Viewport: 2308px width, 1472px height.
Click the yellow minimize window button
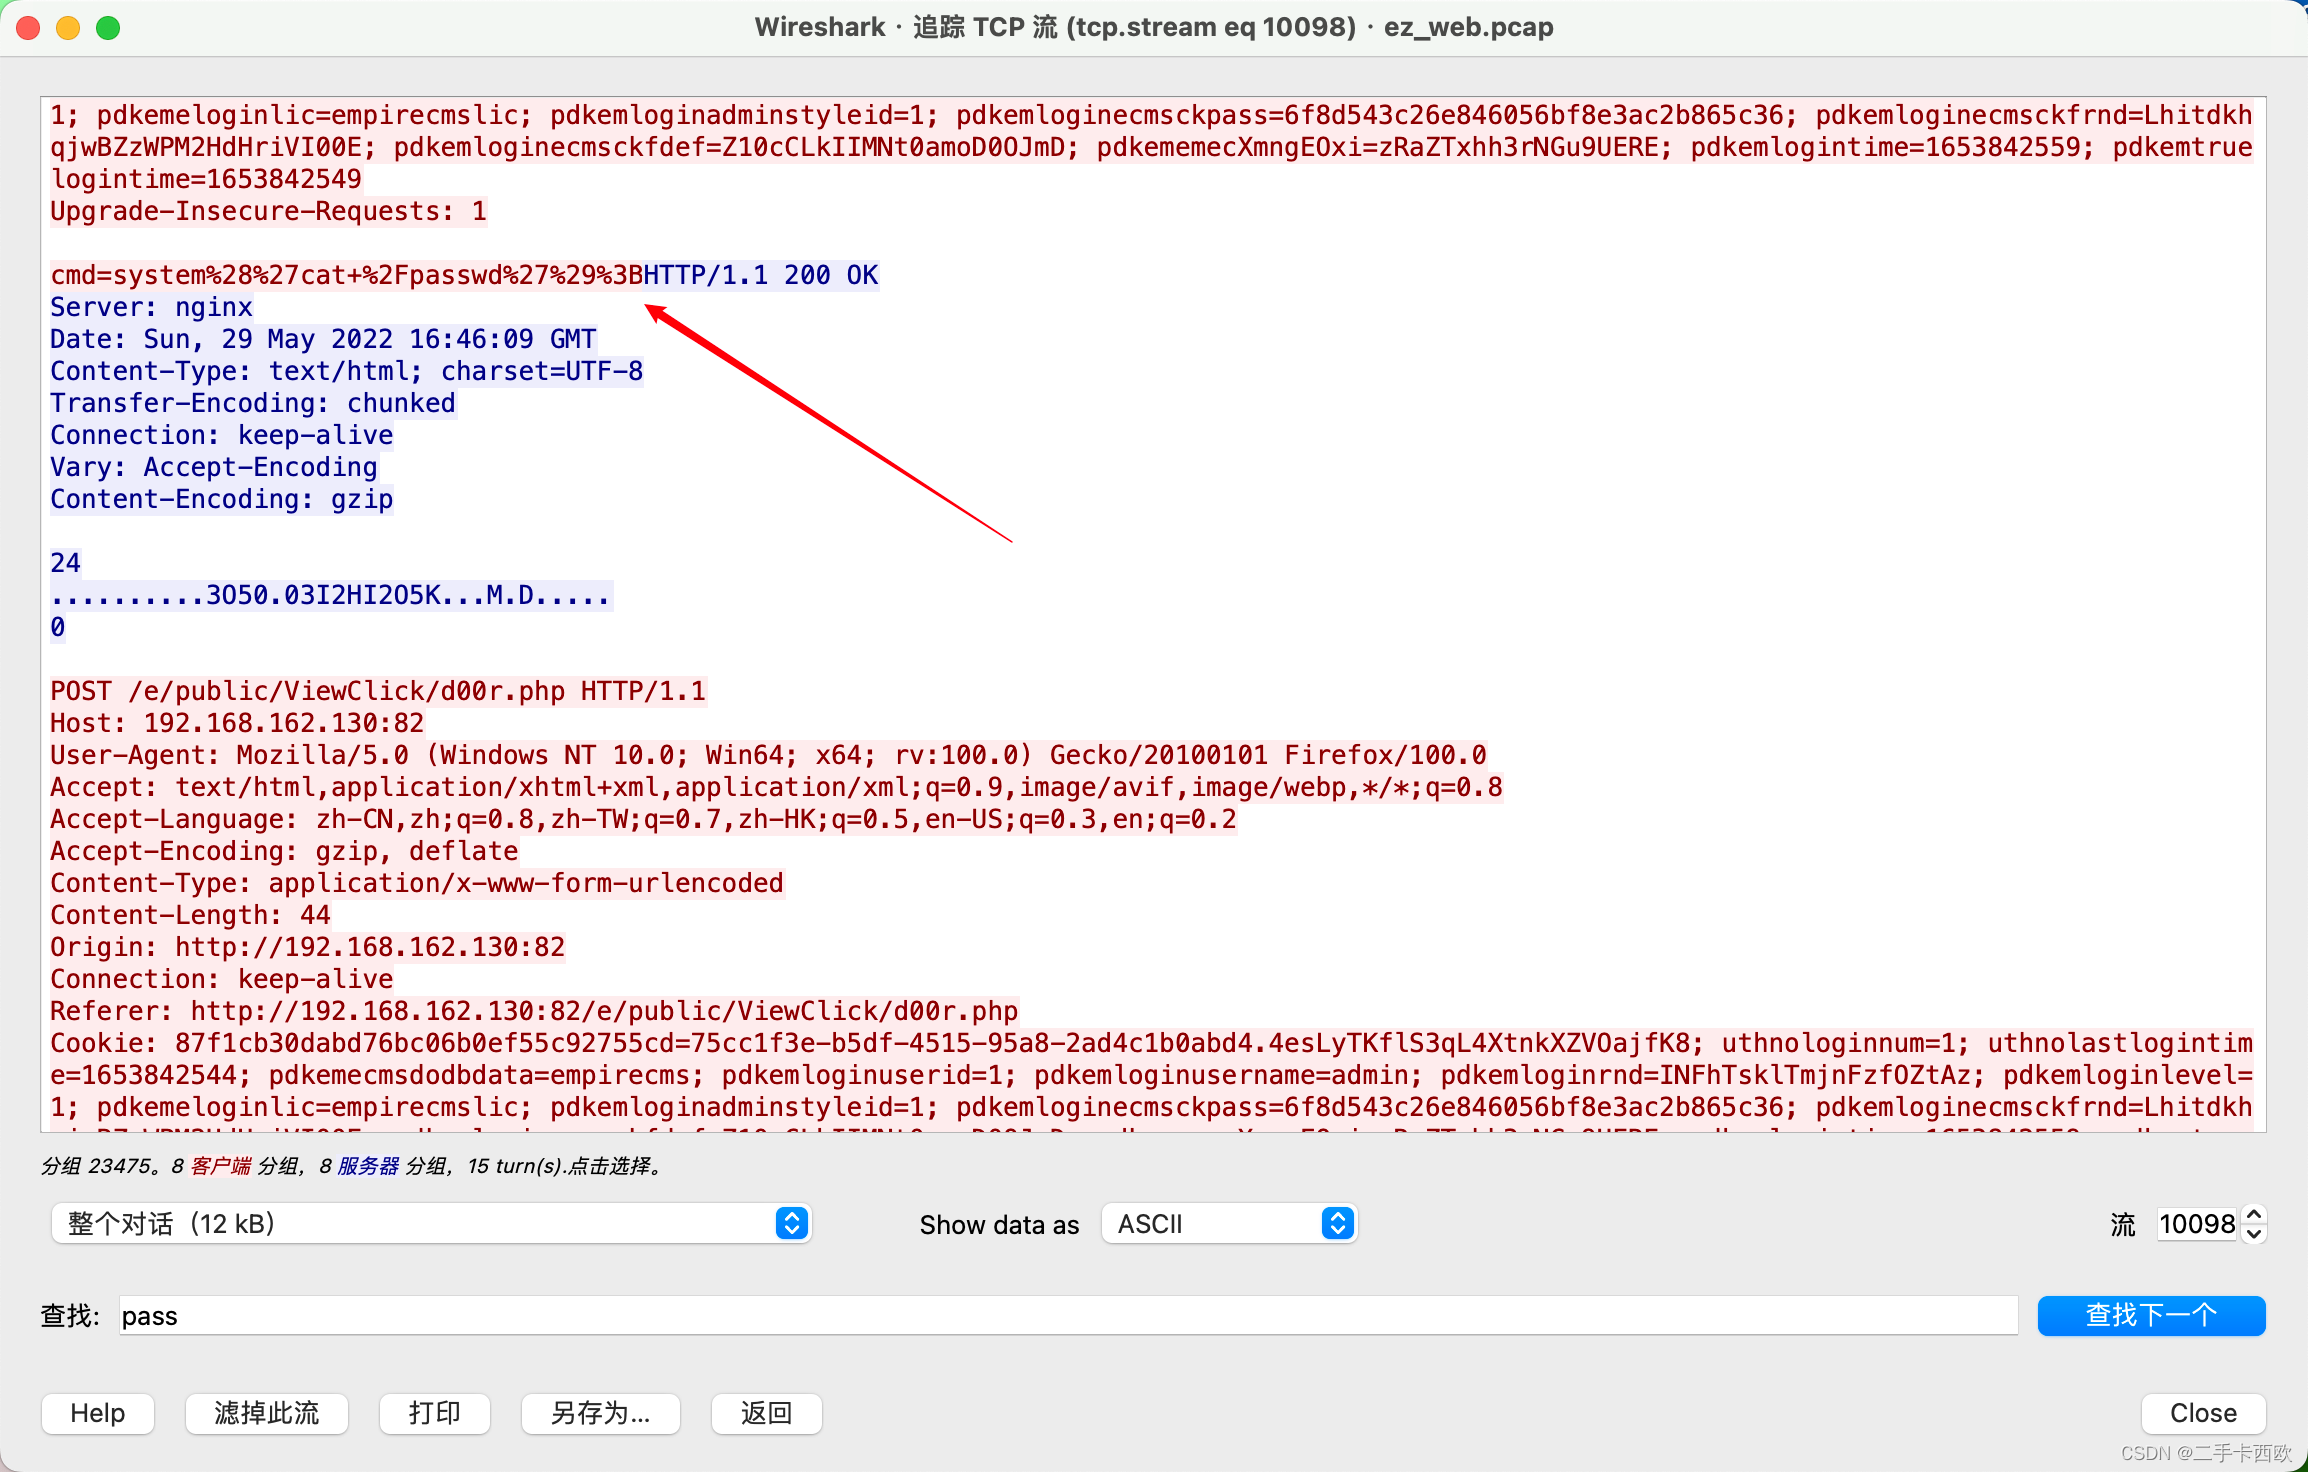click(x=68, y=28)
